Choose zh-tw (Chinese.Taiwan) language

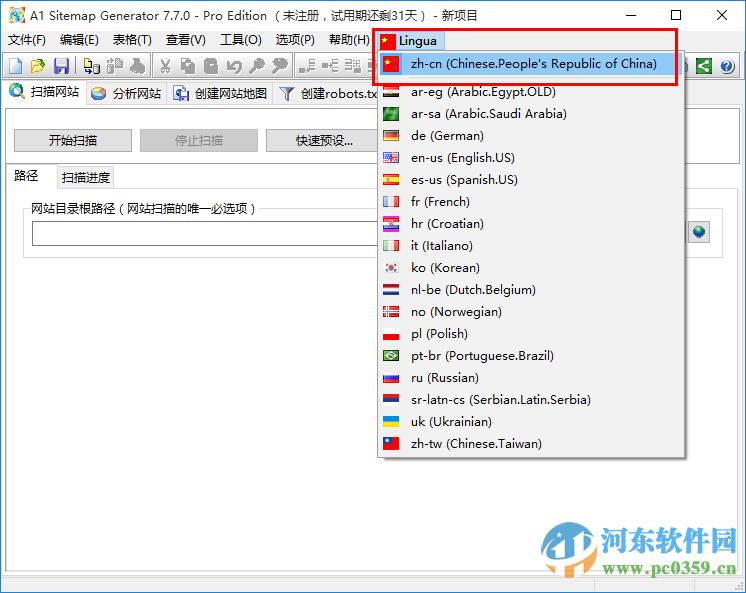click(x=531, y=444)
